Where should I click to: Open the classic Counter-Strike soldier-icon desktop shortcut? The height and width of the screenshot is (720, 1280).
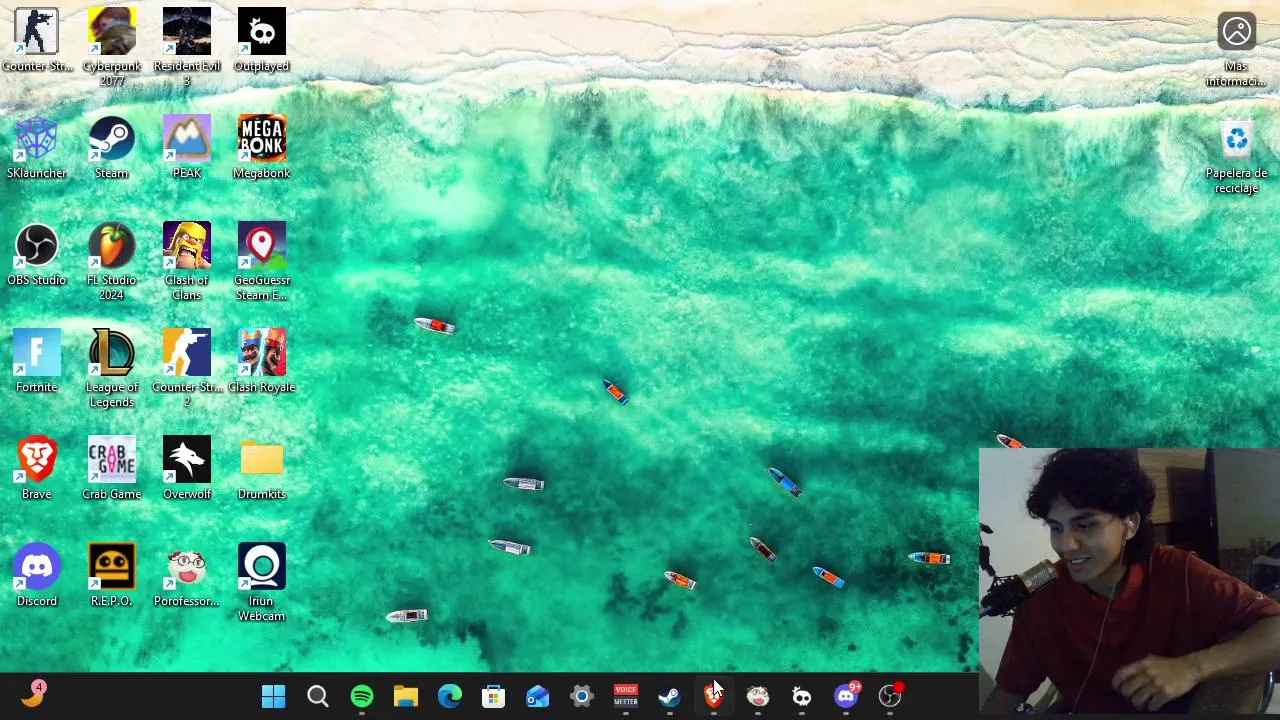pyautogui.click(x=37, y=40)
